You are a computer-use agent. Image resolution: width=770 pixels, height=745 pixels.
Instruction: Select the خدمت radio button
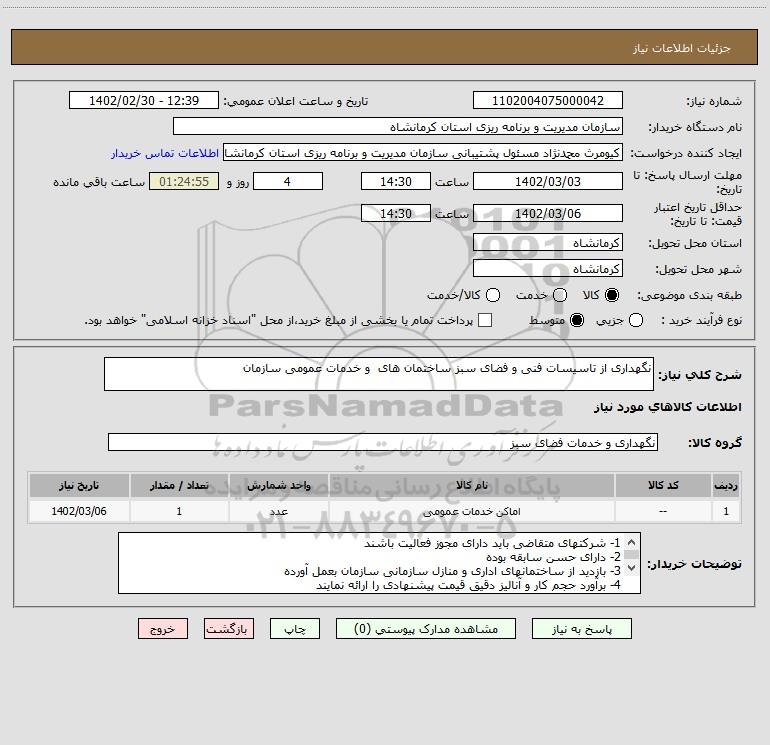coord(560,295)
